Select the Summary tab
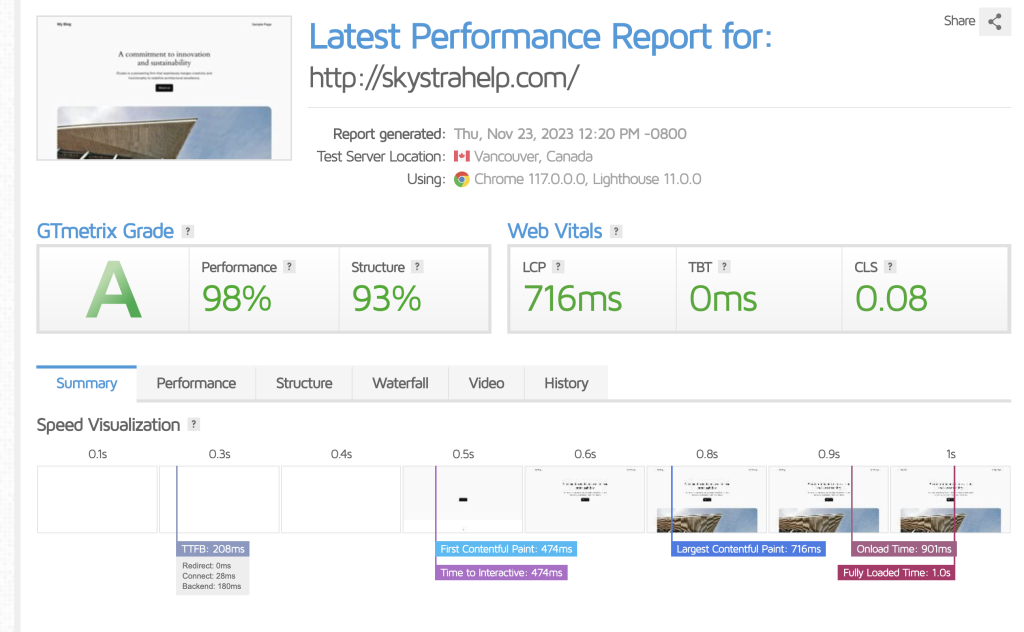 pos(86,383)
